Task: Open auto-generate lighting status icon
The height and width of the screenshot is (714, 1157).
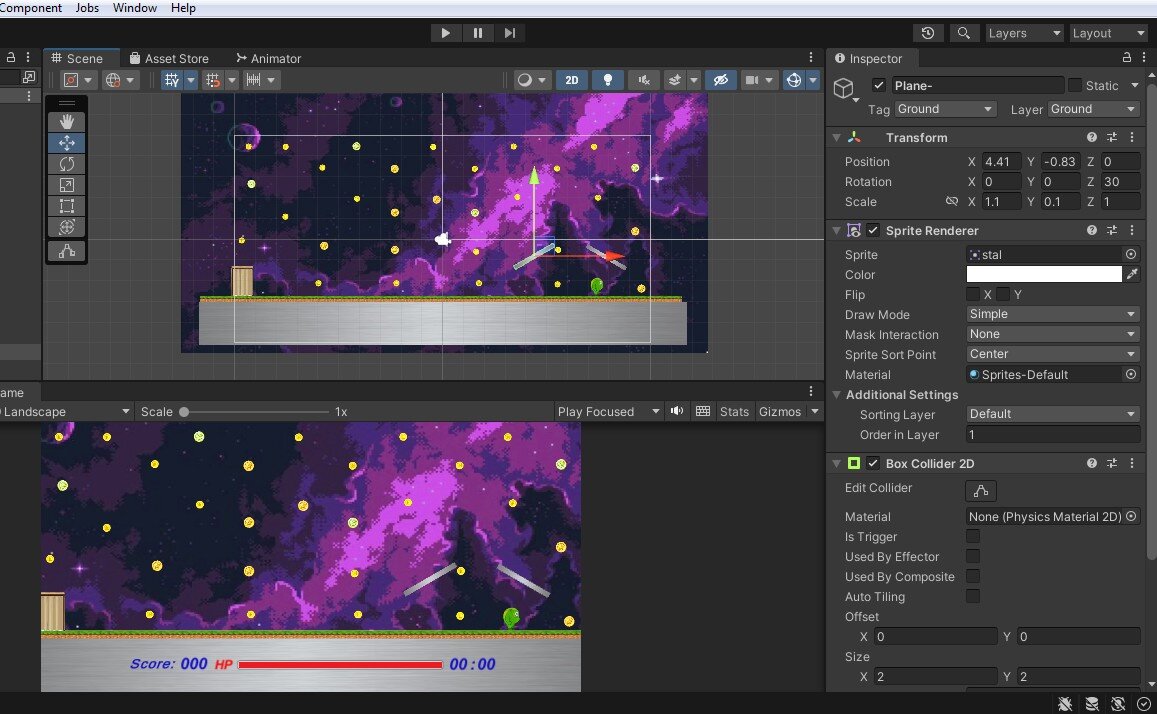Action: pyautogui.click(x=1116, y=703)
